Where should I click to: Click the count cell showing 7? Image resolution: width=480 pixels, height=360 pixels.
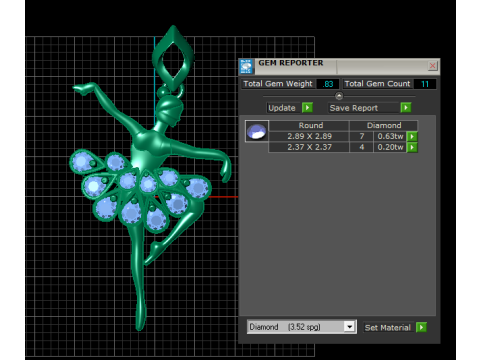361,136
